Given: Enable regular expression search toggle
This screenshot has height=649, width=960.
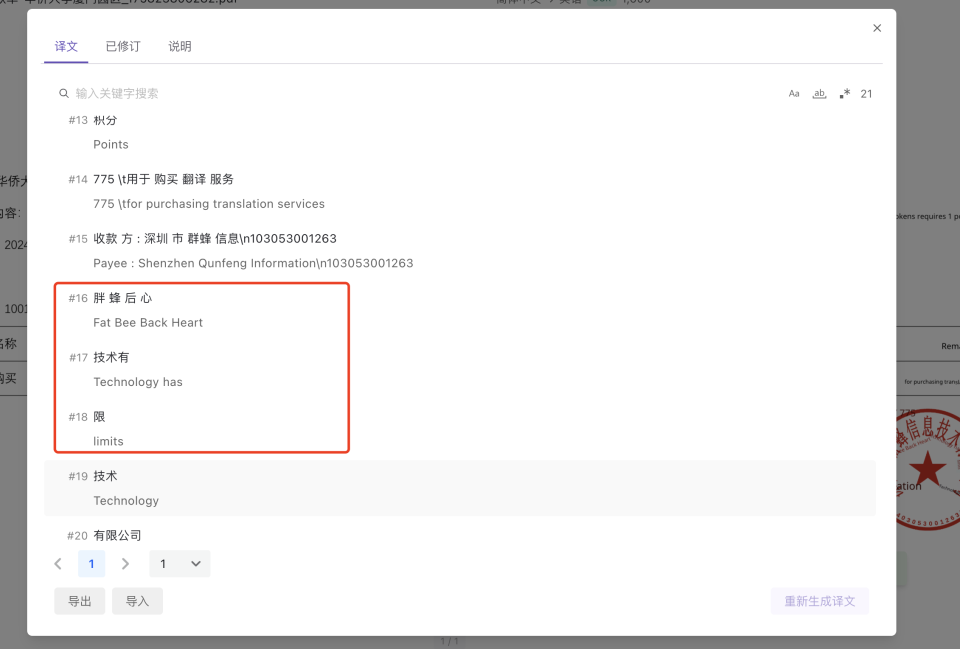Looking at the screenshot, I should [845, 94].
